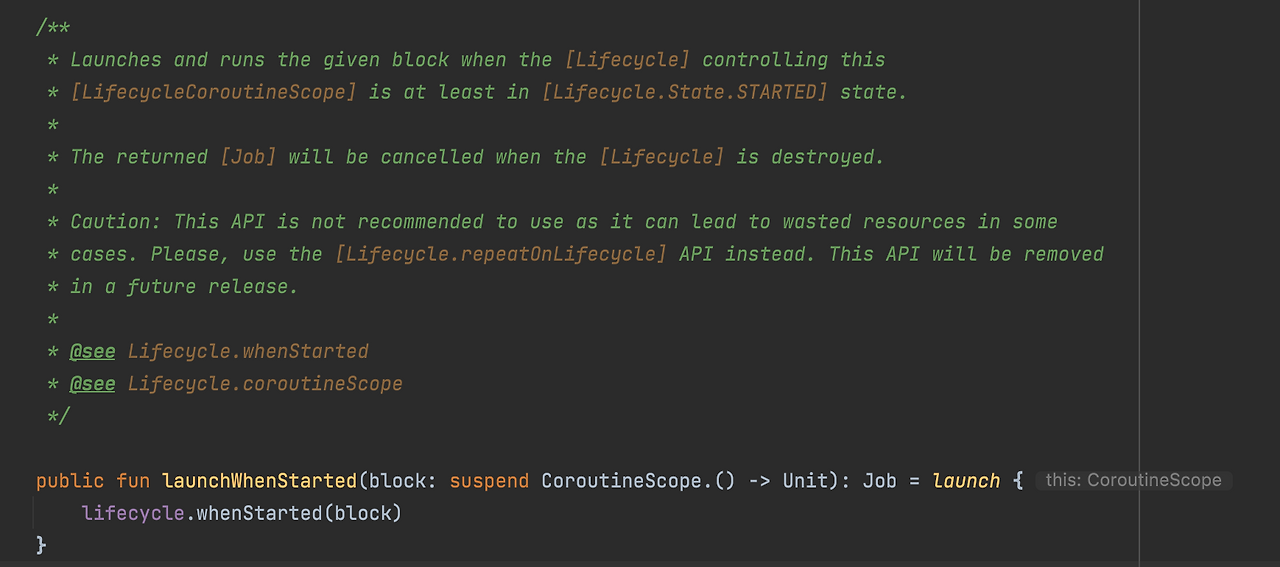Click the whenStarted(block) method call
The image size is (1280, 567).
point(299,513)
